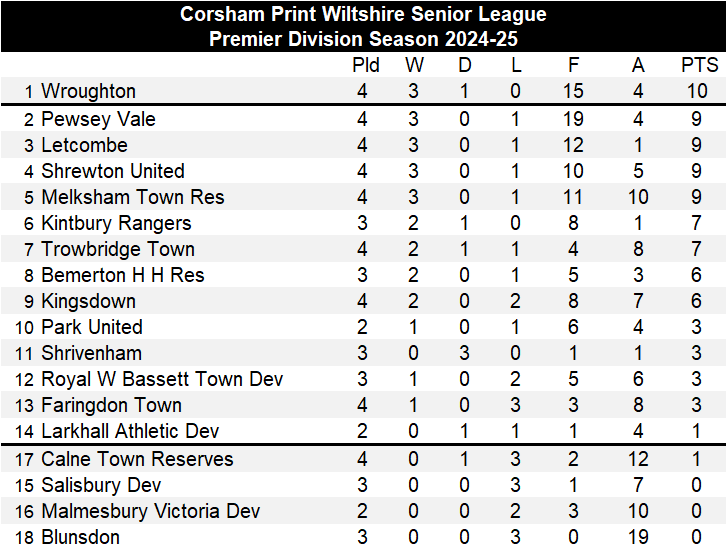Click the PTS column header
This screenshot has width=726, height=550.
(699, 65)
